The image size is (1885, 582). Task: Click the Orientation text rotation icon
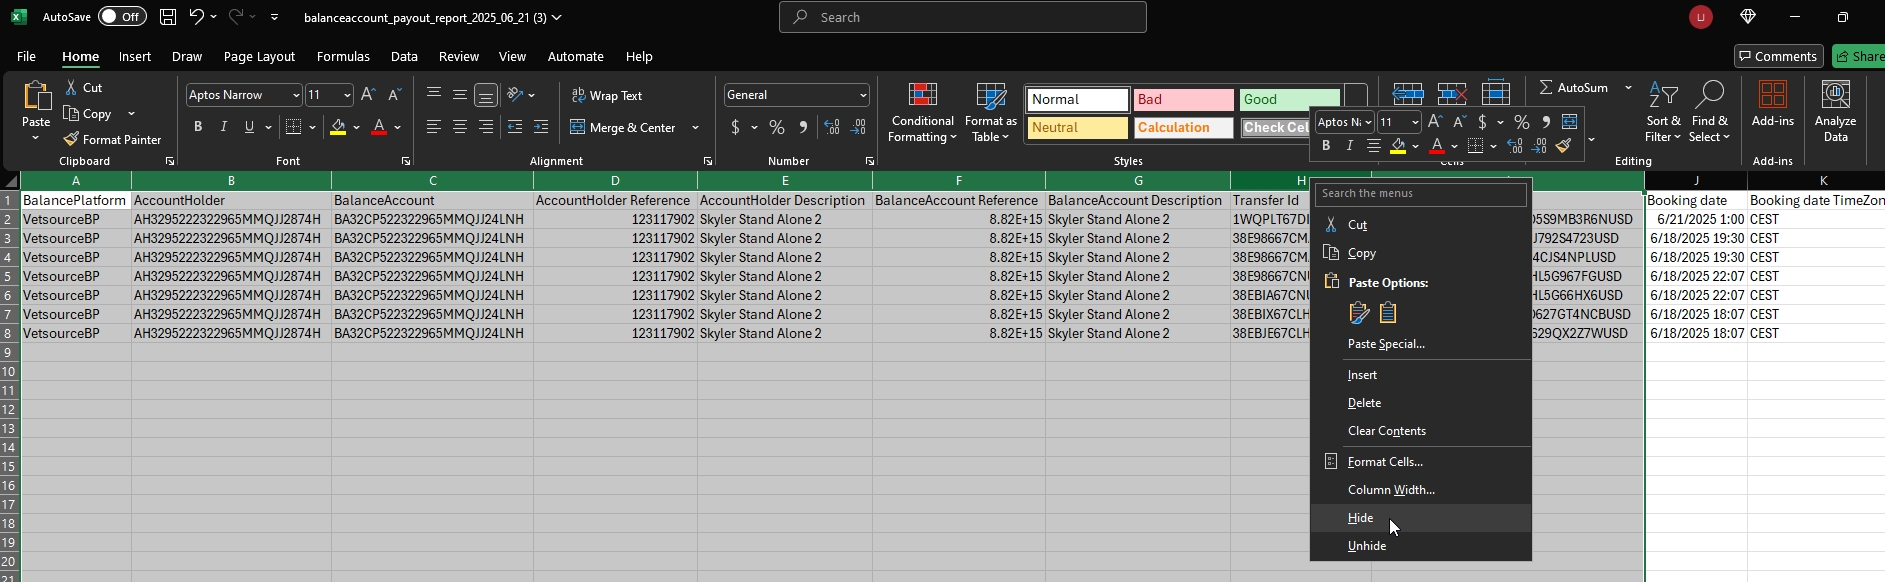point(515,95)
